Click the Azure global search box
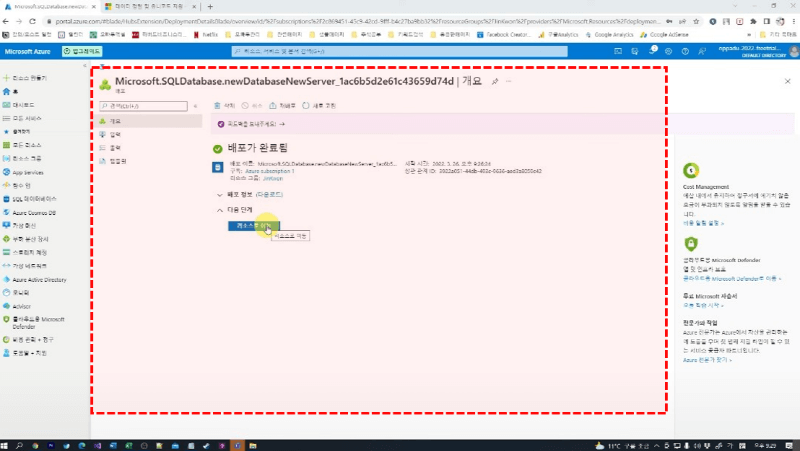Viewport: 800px width, 451px height. (399, 51)
